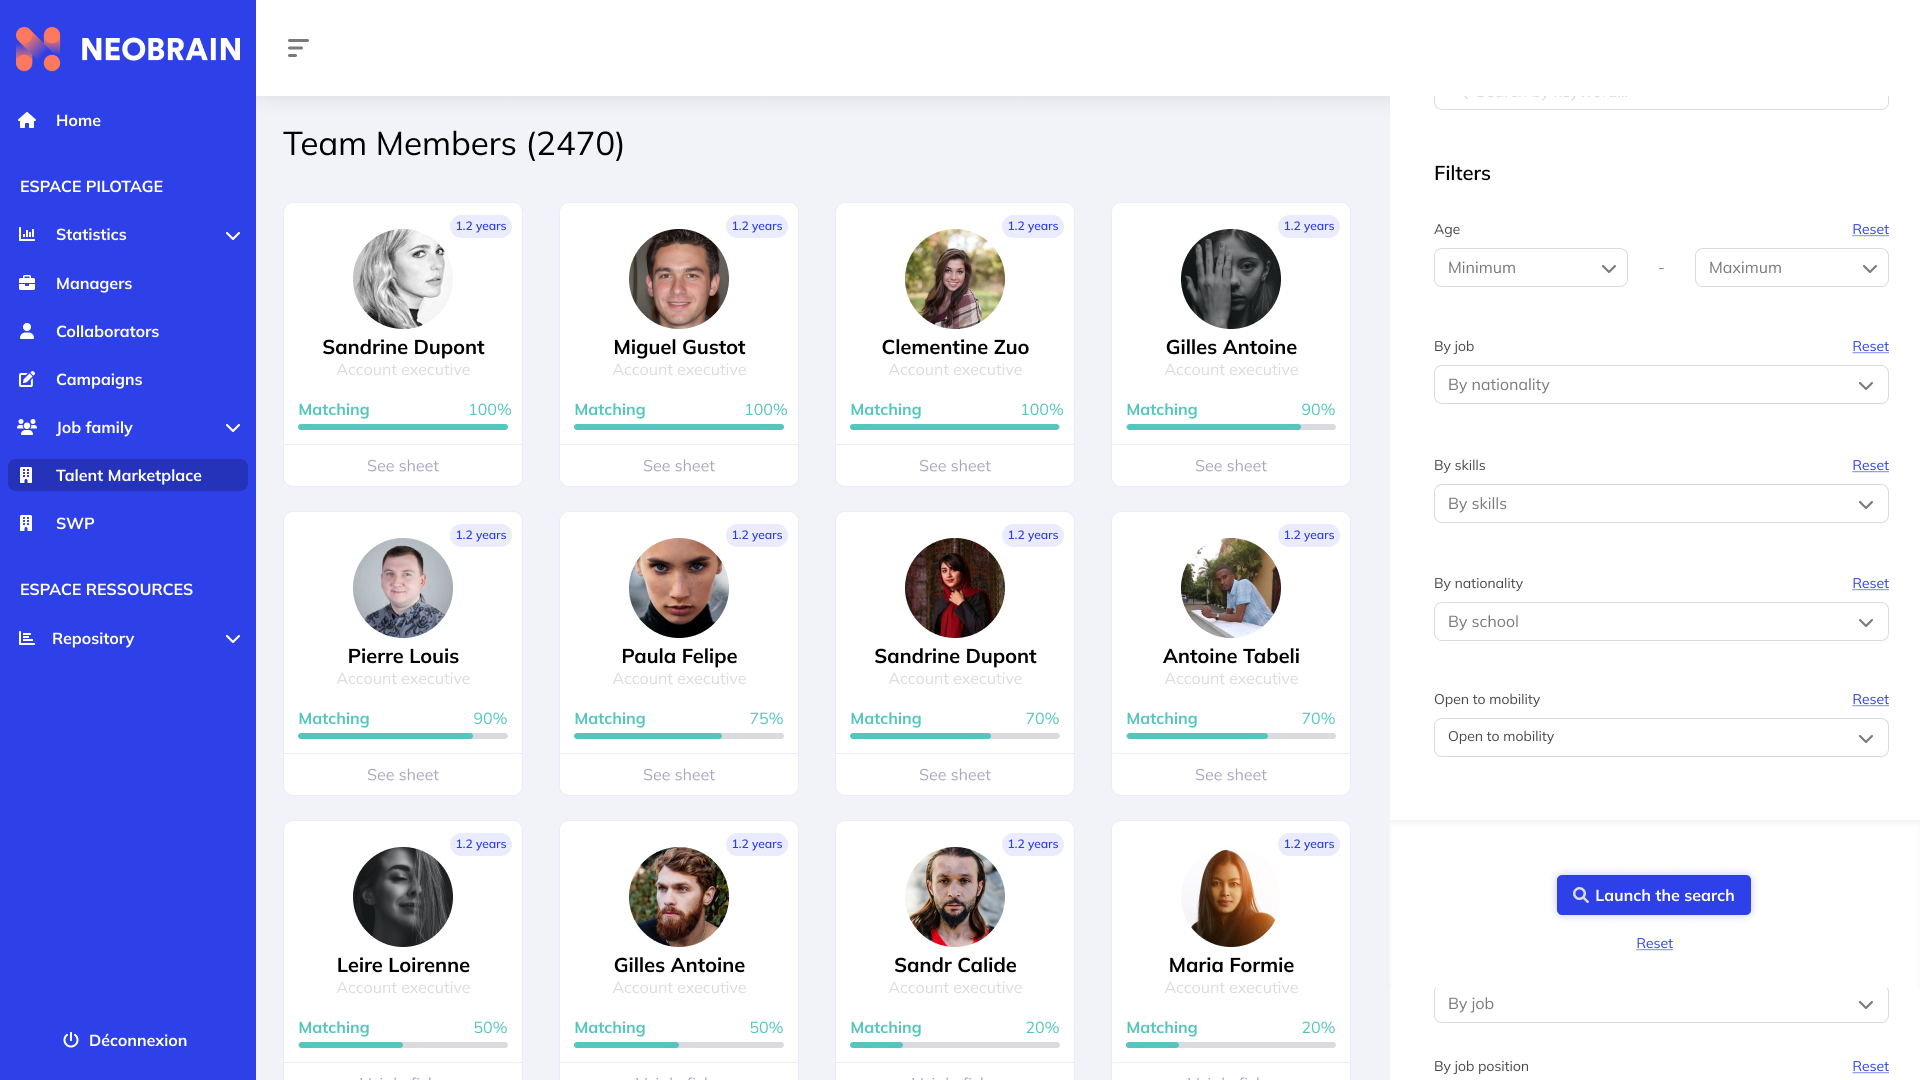Image resolution: width=1920 pixels, height=1080 pixels.
Task: Open Talent Marketplace menu item
Action: pos(128,475)
